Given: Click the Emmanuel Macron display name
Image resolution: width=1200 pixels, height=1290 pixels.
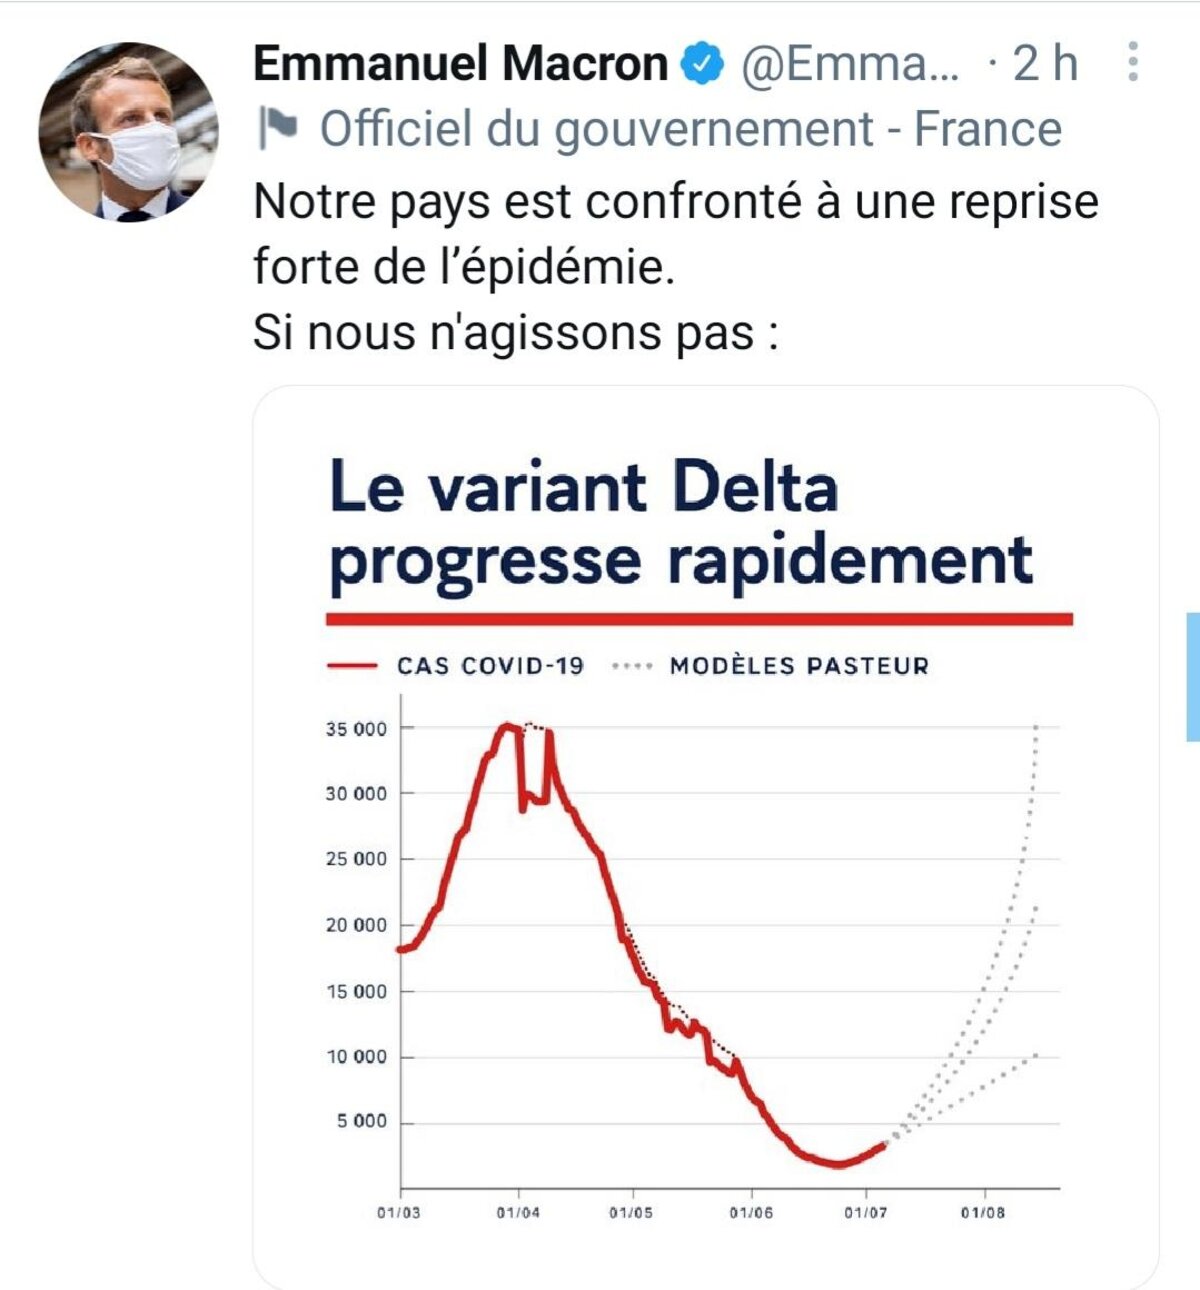Looking at the screenshot, I should [x=460, y=64].
